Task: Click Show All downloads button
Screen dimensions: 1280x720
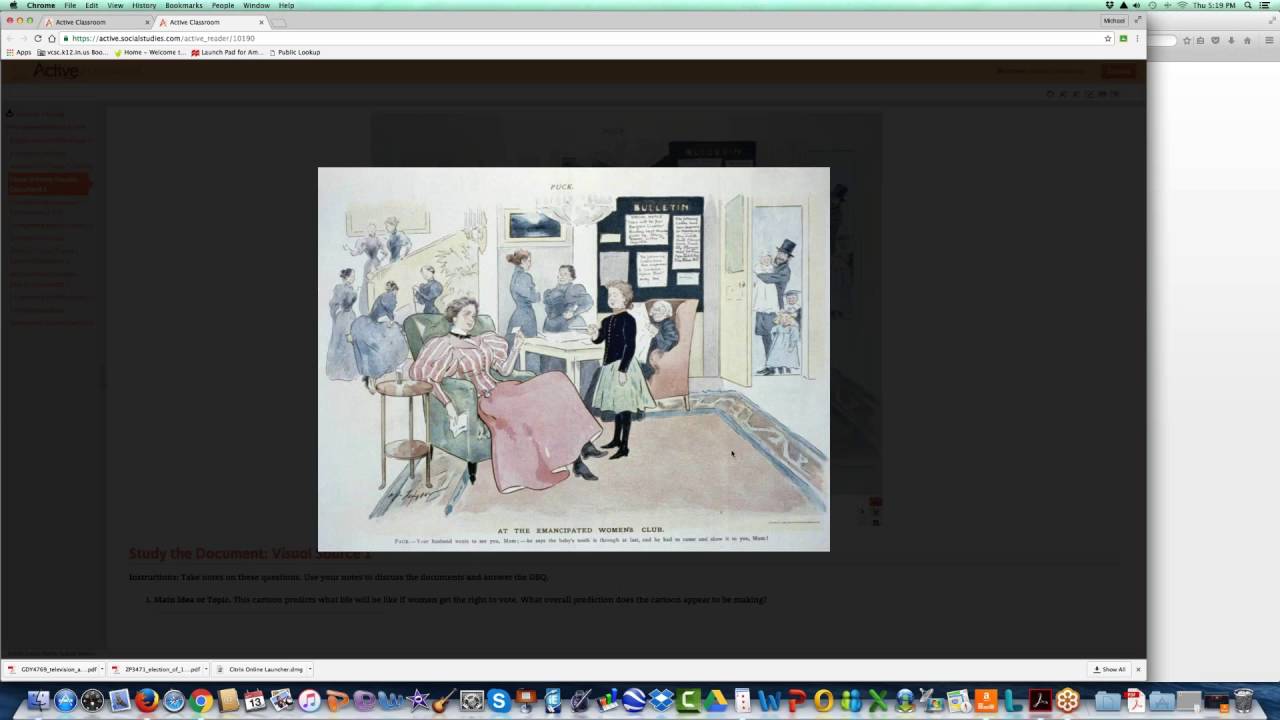Action: tap(1110, 669)
